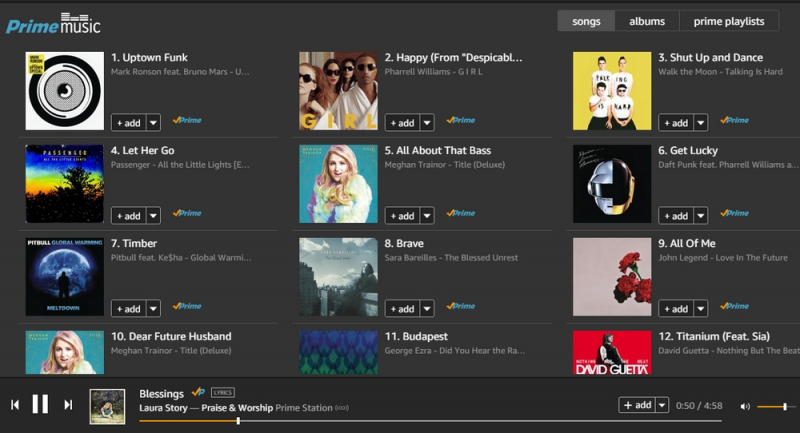
Task: Open song title '10. Dear Future Husband'
Action: tap(171, 336)
